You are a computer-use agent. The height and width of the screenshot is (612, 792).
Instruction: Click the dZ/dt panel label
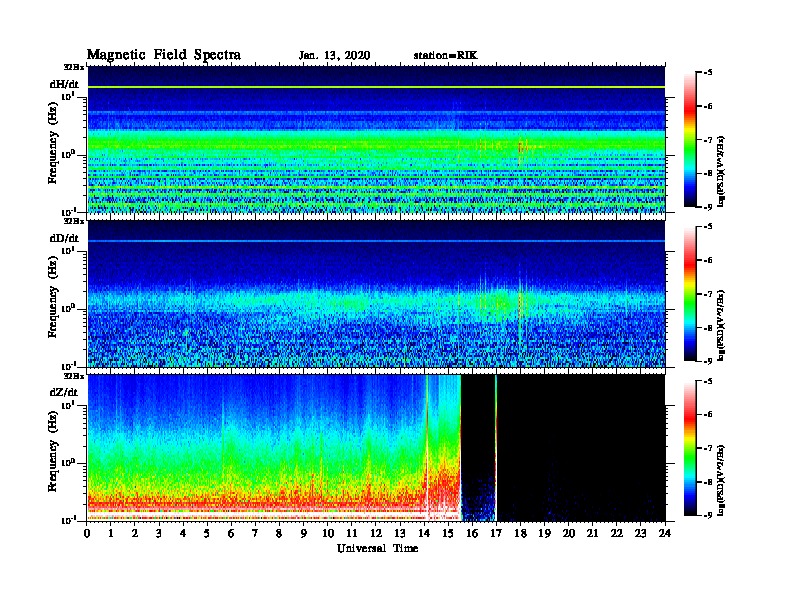tap(64, 392)
